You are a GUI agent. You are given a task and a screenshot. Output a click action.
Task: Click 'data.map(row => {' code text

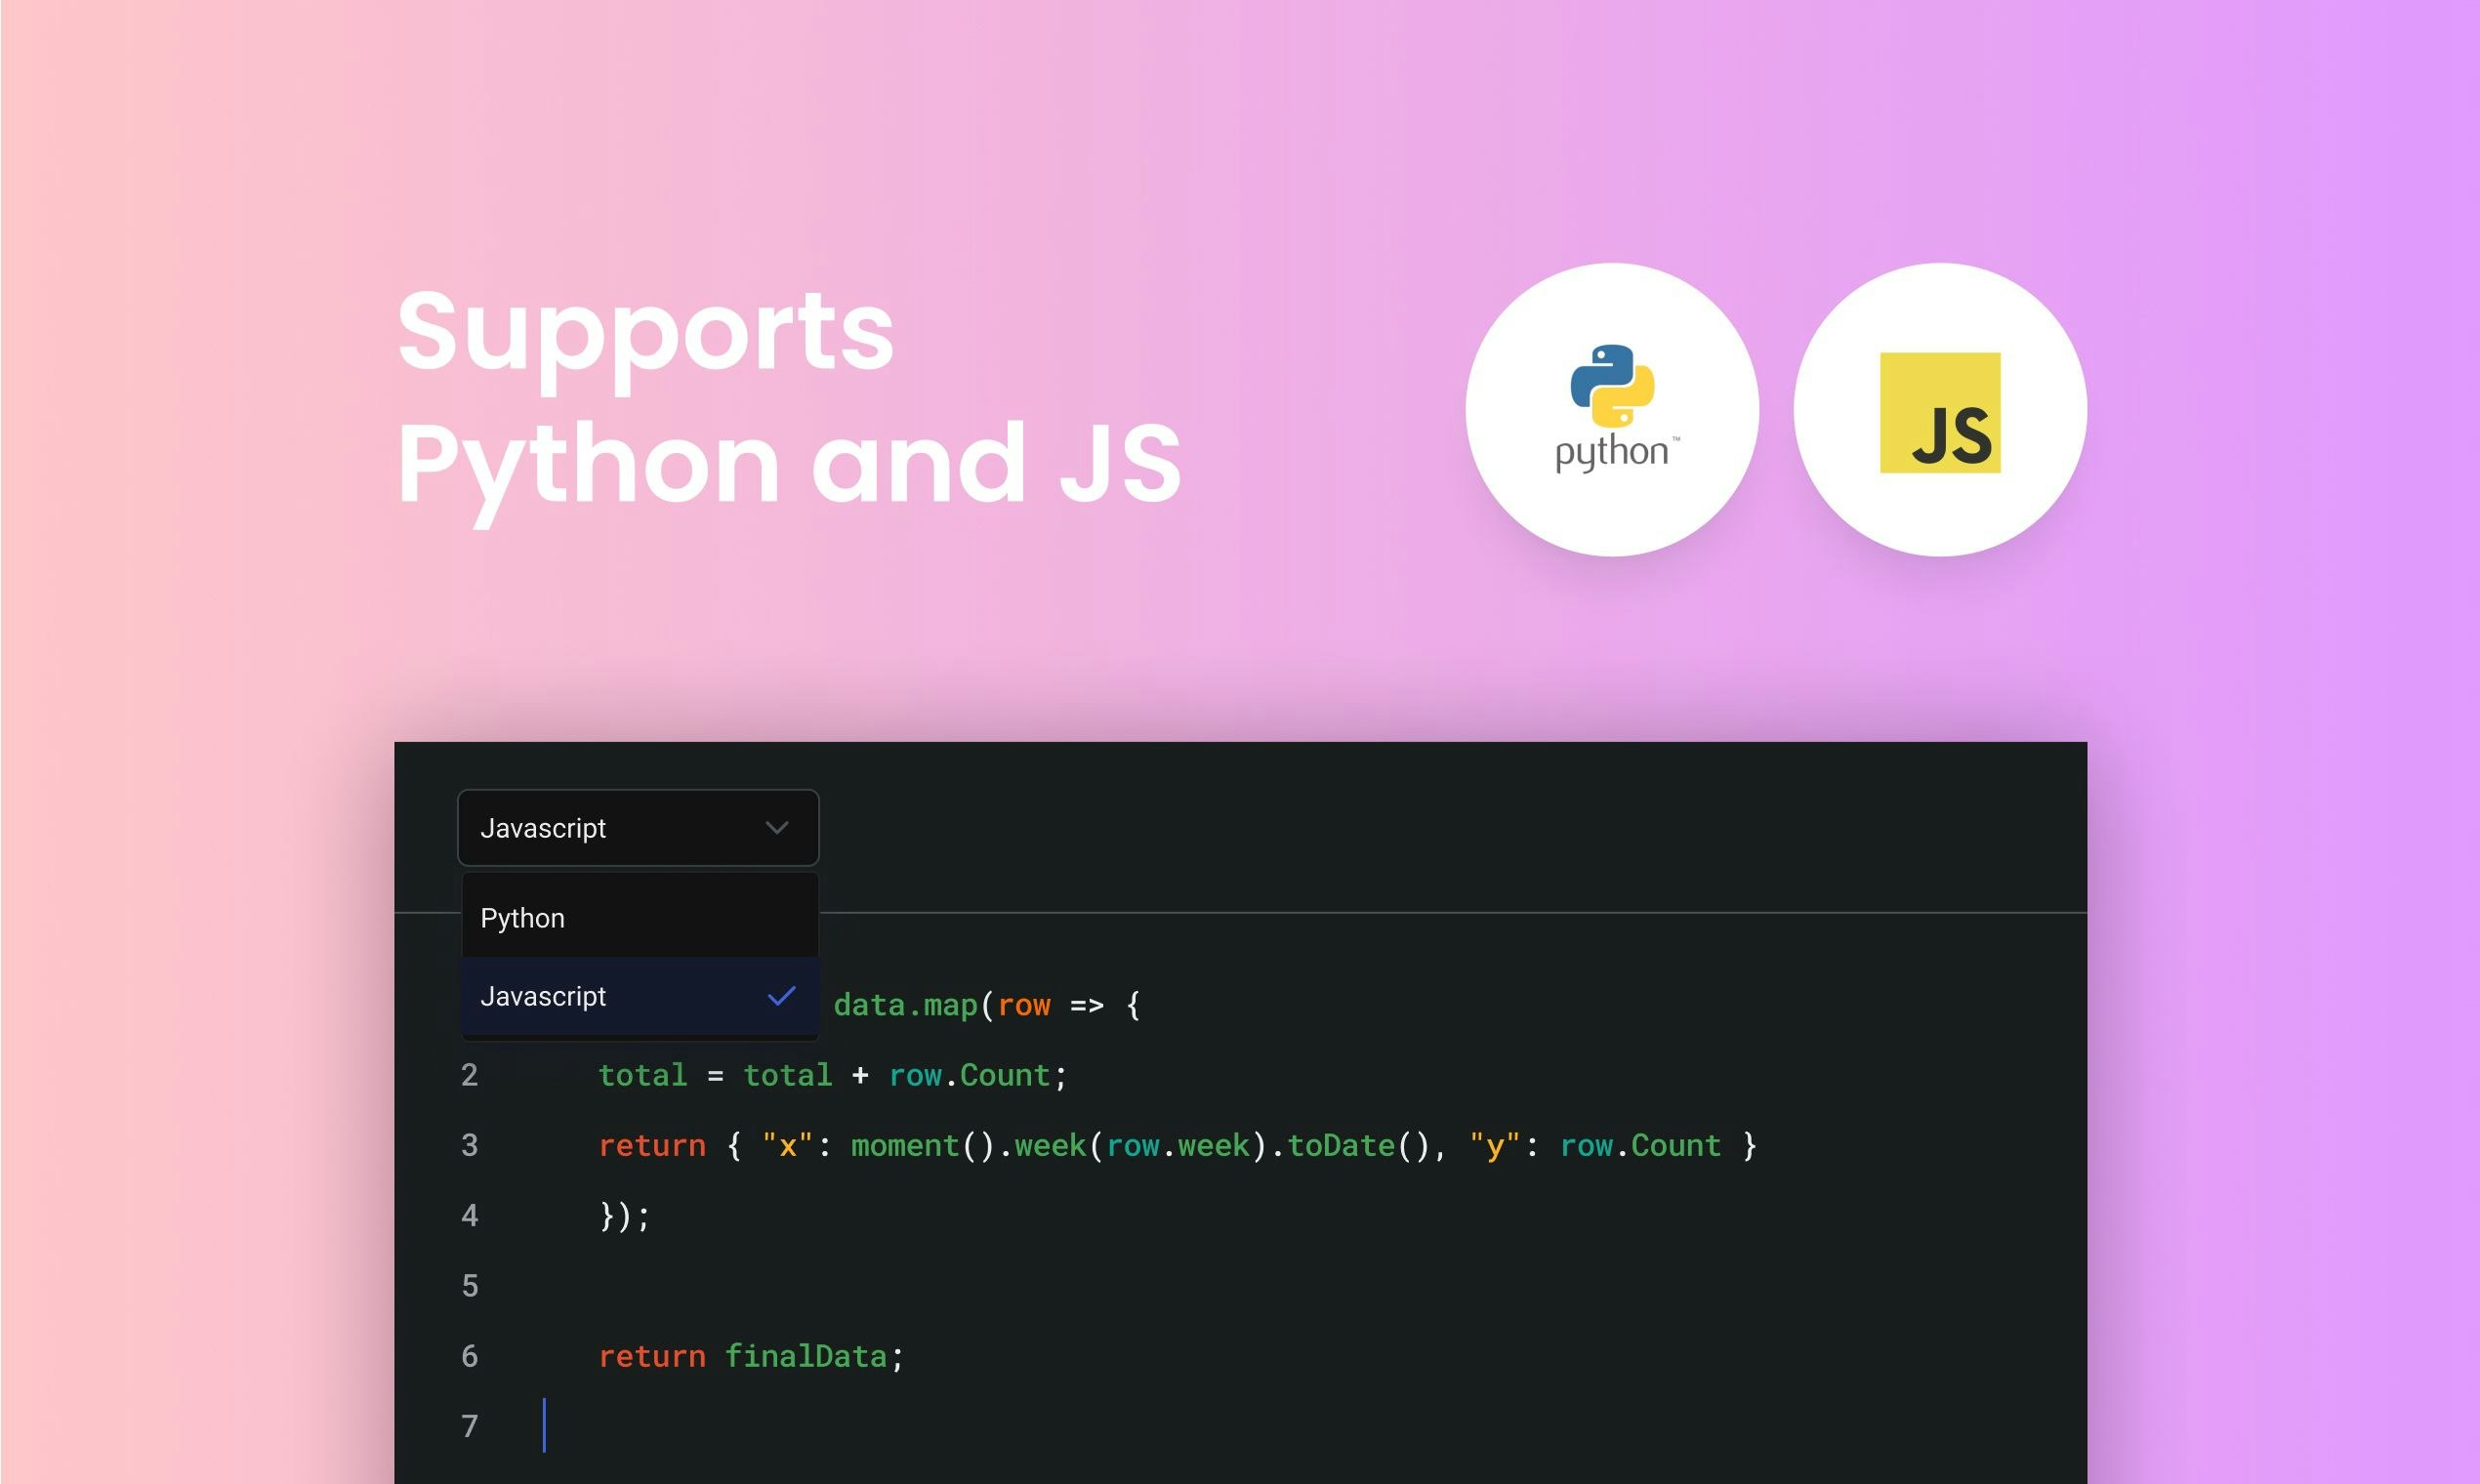pos(987,1005)
